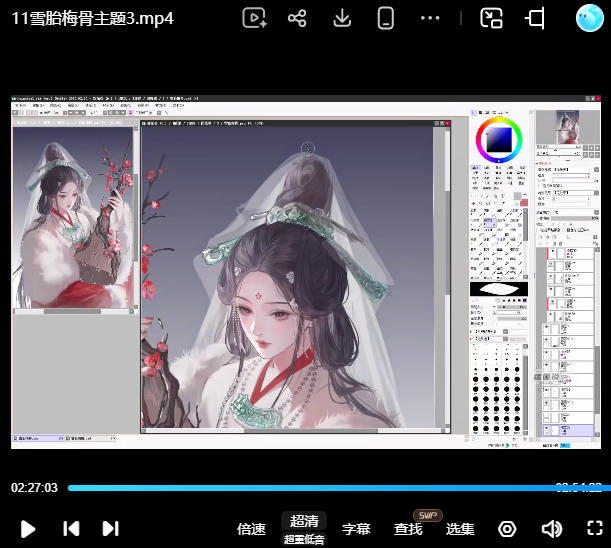
Task: Mute the video with speaker icon
Action: coord(552,529)
